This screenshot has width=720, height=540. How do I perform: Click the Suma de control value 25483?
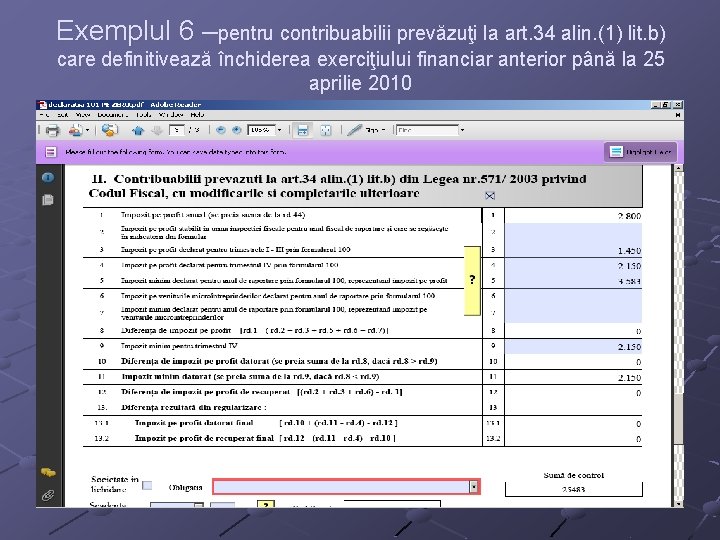click(573, 489)
